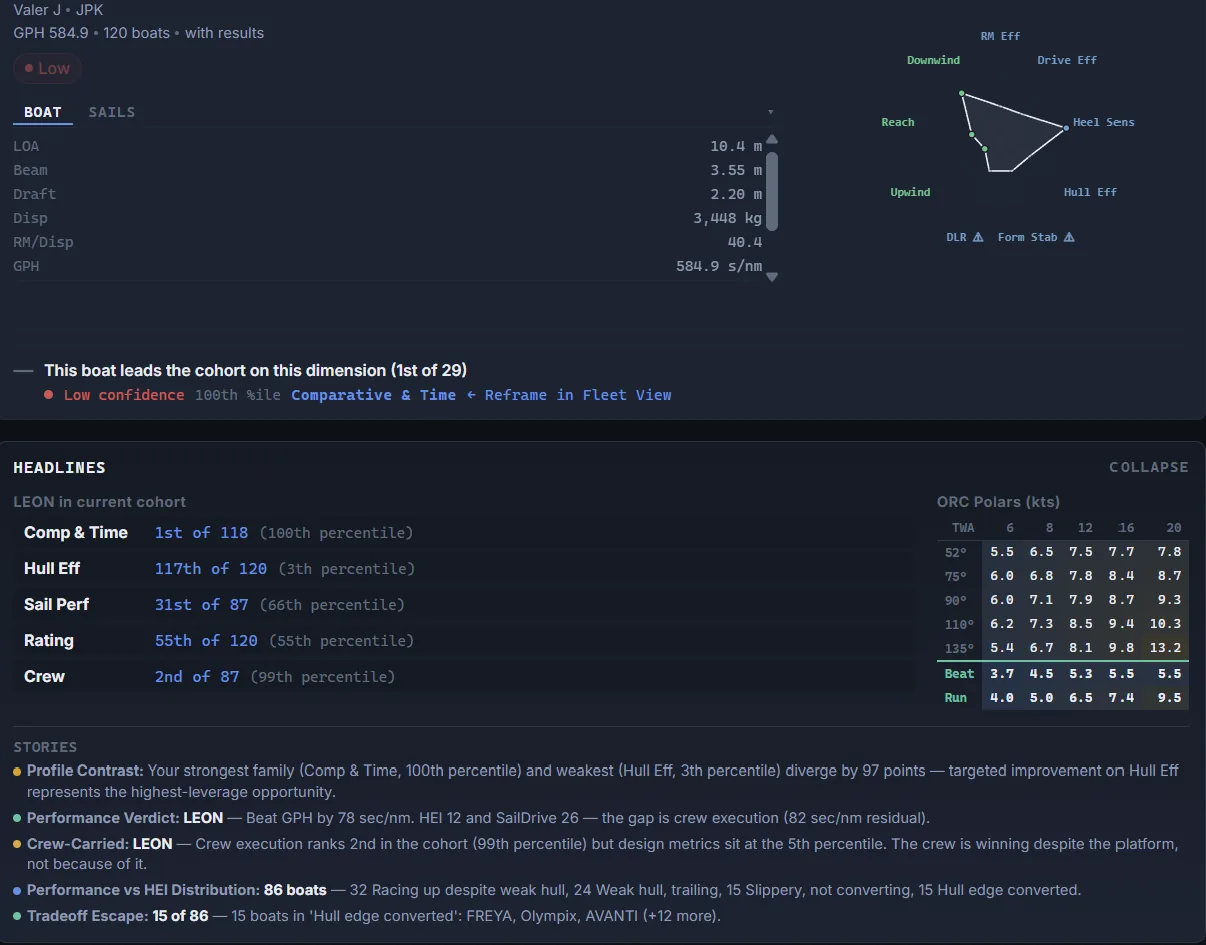This screenshot has width=1206, height=945.
Task: Collapse the Headlines panel
Action: (1149, 467)
